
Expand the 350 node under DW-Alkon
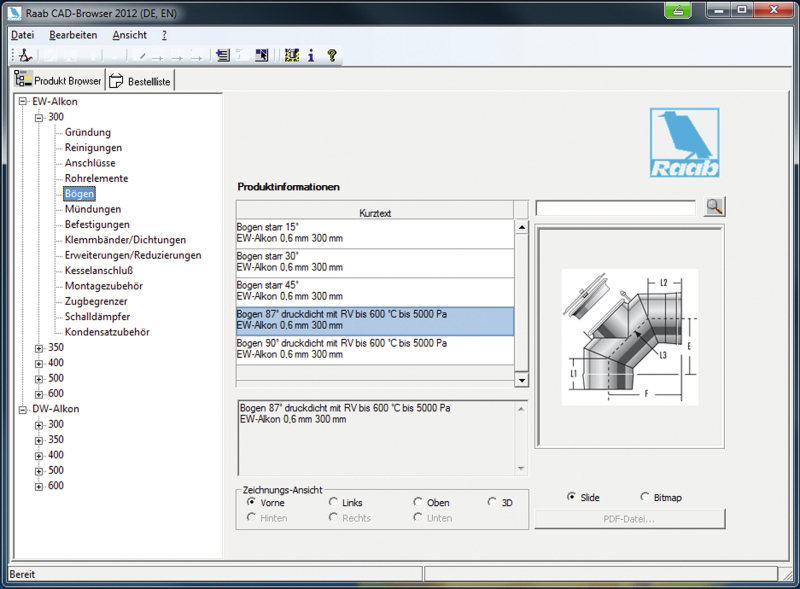coord(39,440)
